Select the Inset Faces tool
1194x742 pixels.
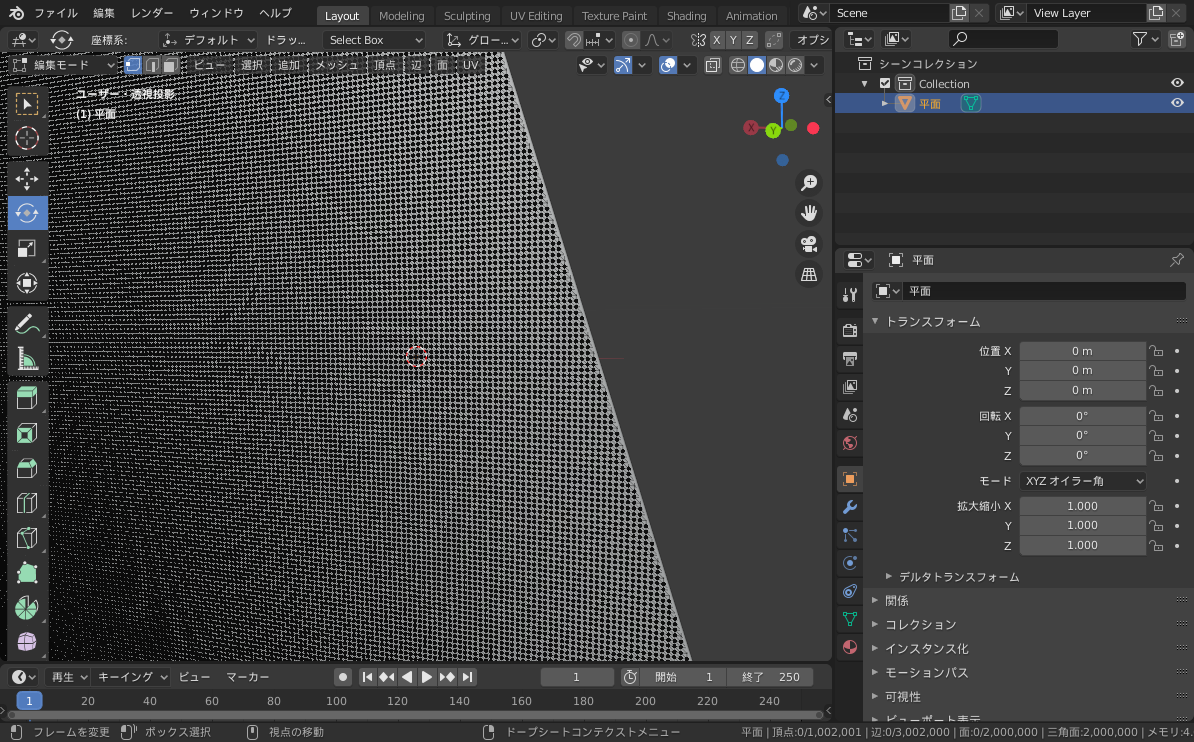(x=27, y=433)
